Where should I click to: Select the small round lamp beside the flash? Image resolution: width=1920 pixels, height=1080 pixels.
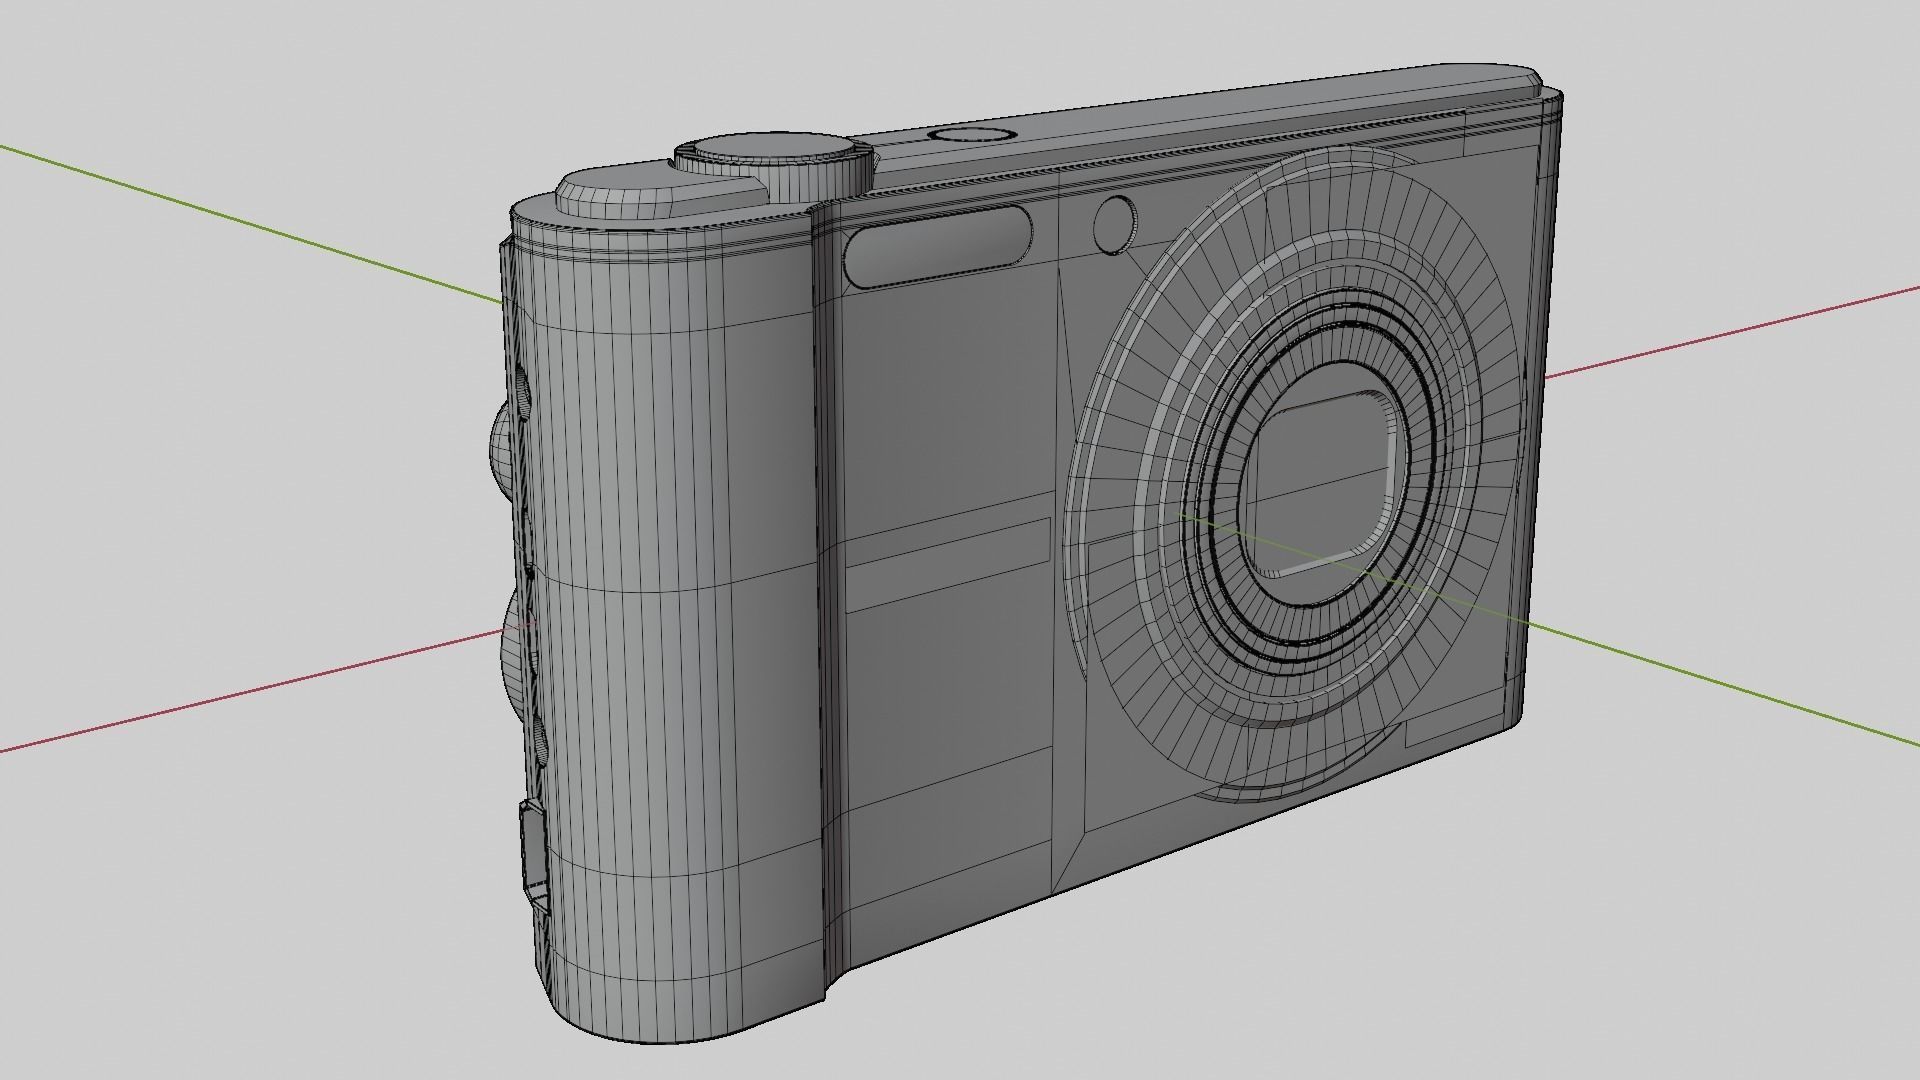click(1115, 225)
